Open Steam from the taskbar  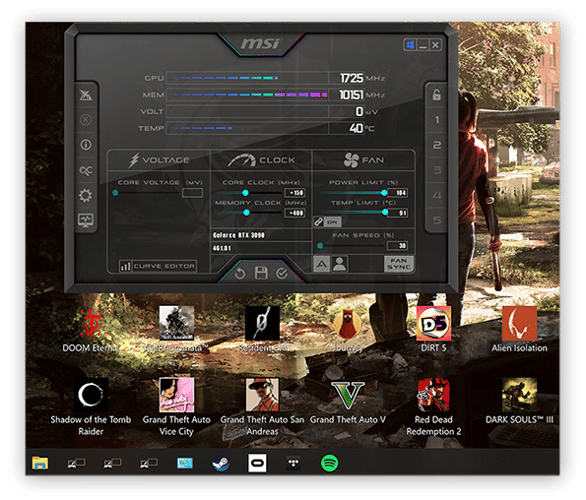pyautogui.click(x=221, y=463)
